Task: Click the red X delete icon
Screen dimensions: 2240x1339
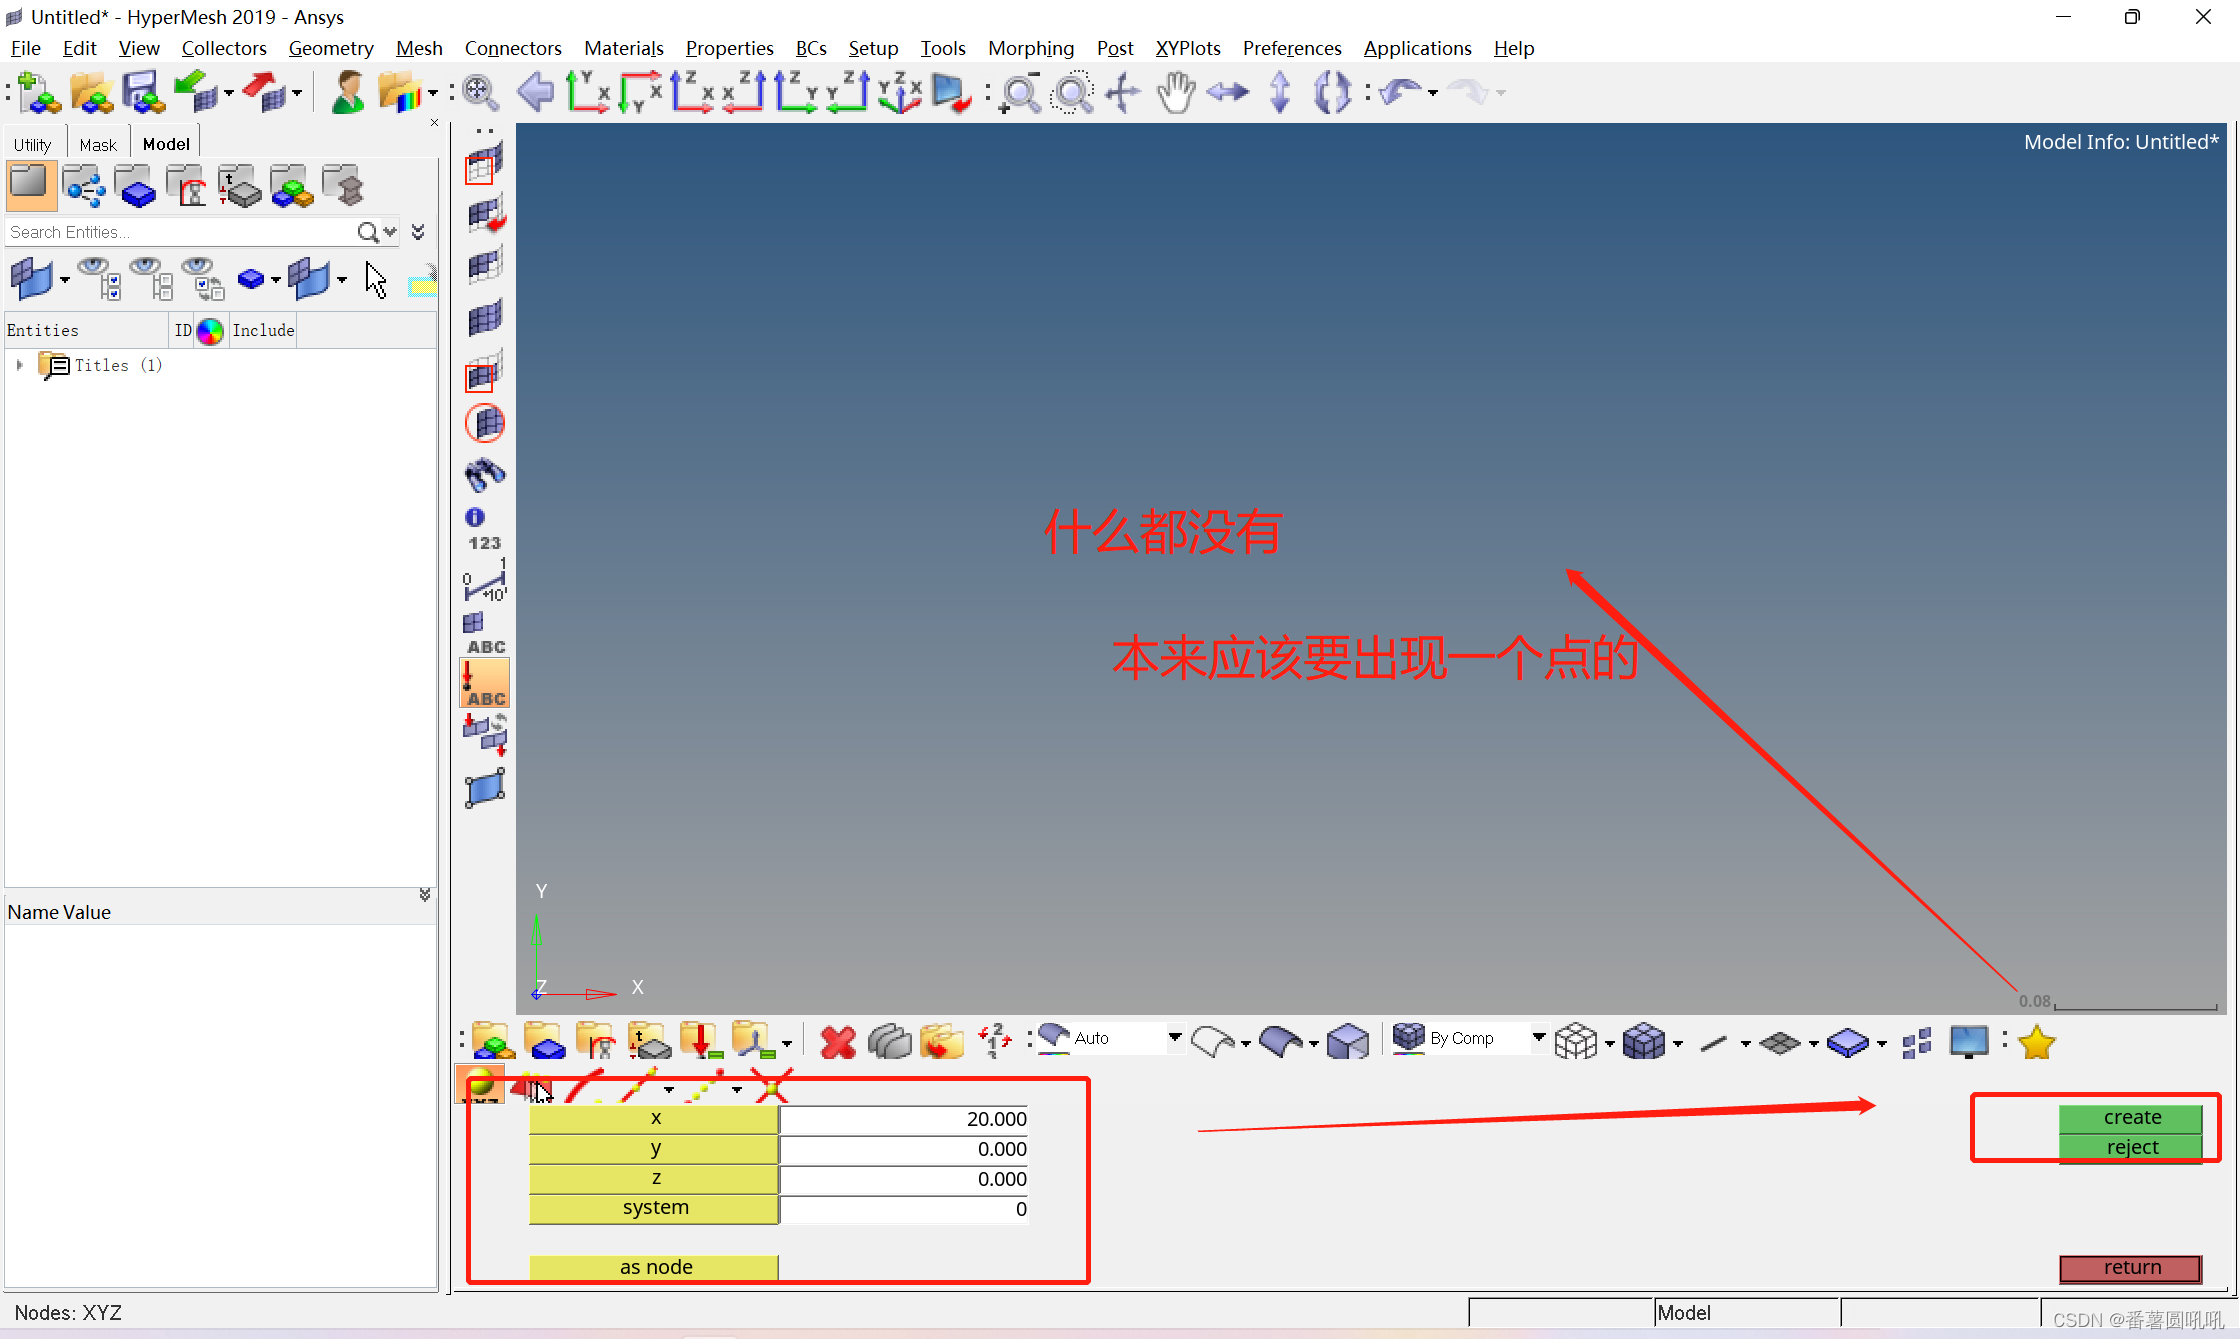Action: pyautogui.click(x=837, y=1042)
